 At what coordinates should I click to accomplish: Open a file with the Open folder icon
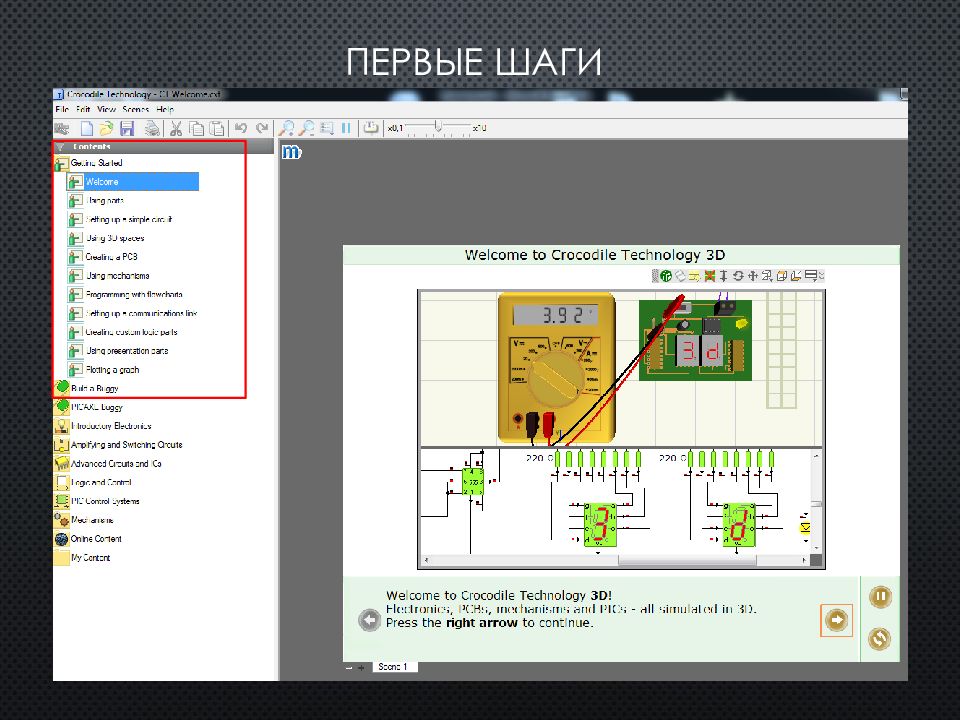click(106, 128)
